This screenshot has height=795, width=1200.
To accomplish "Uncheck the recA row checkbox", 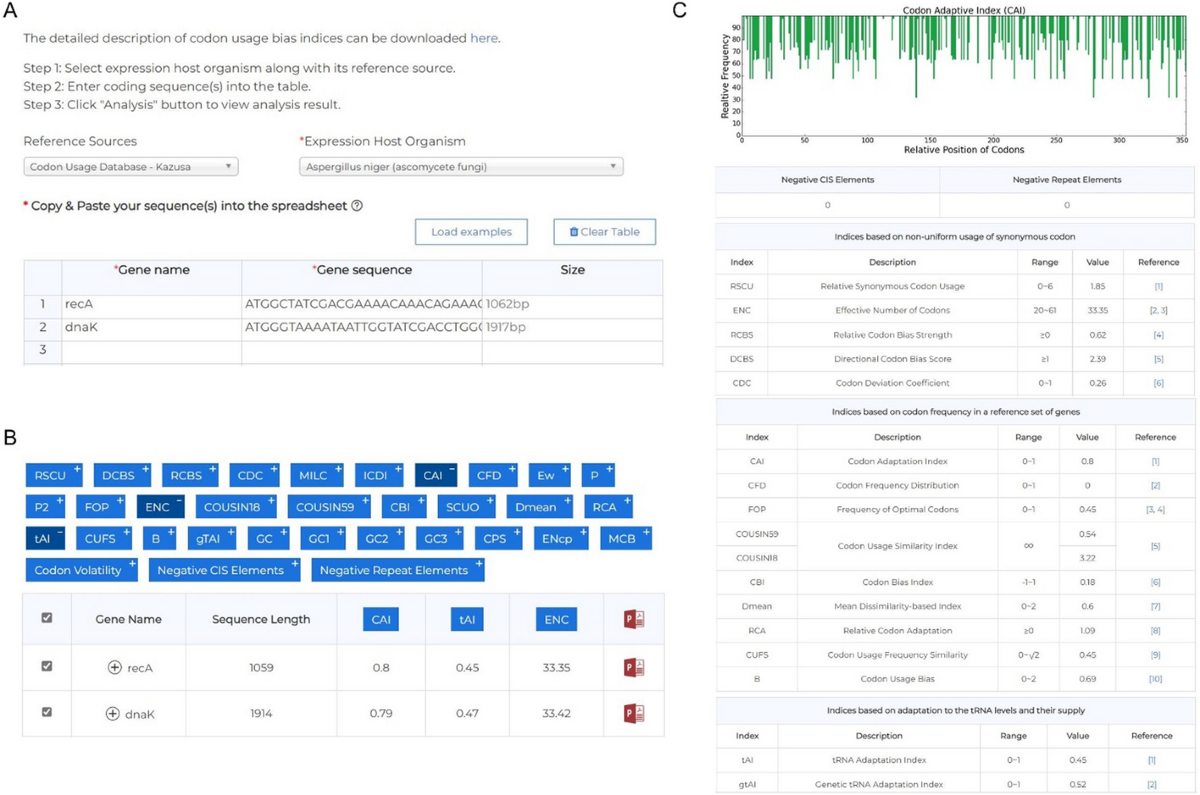I will [x=47, y=666].
